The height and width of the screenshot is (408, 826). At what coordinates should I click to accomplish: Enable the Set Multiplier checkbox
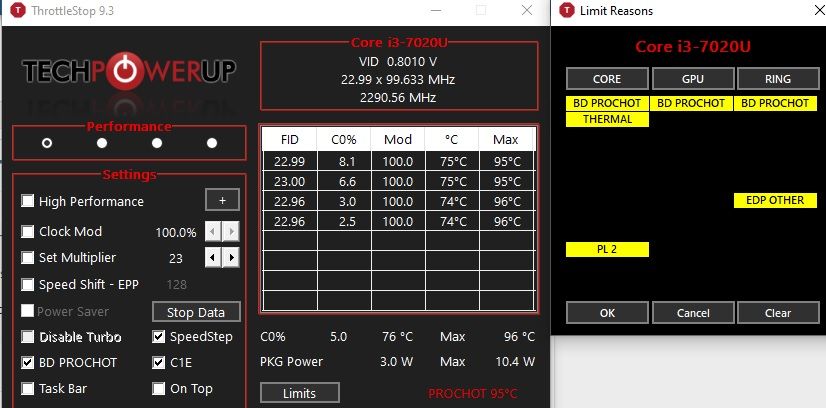tap(27, 257)
